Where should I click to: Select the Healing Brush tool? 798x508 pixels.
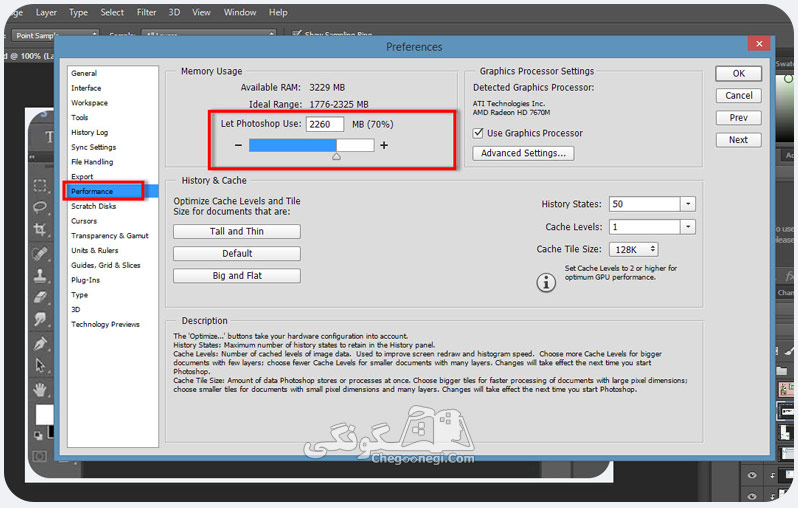coord(40,253)
